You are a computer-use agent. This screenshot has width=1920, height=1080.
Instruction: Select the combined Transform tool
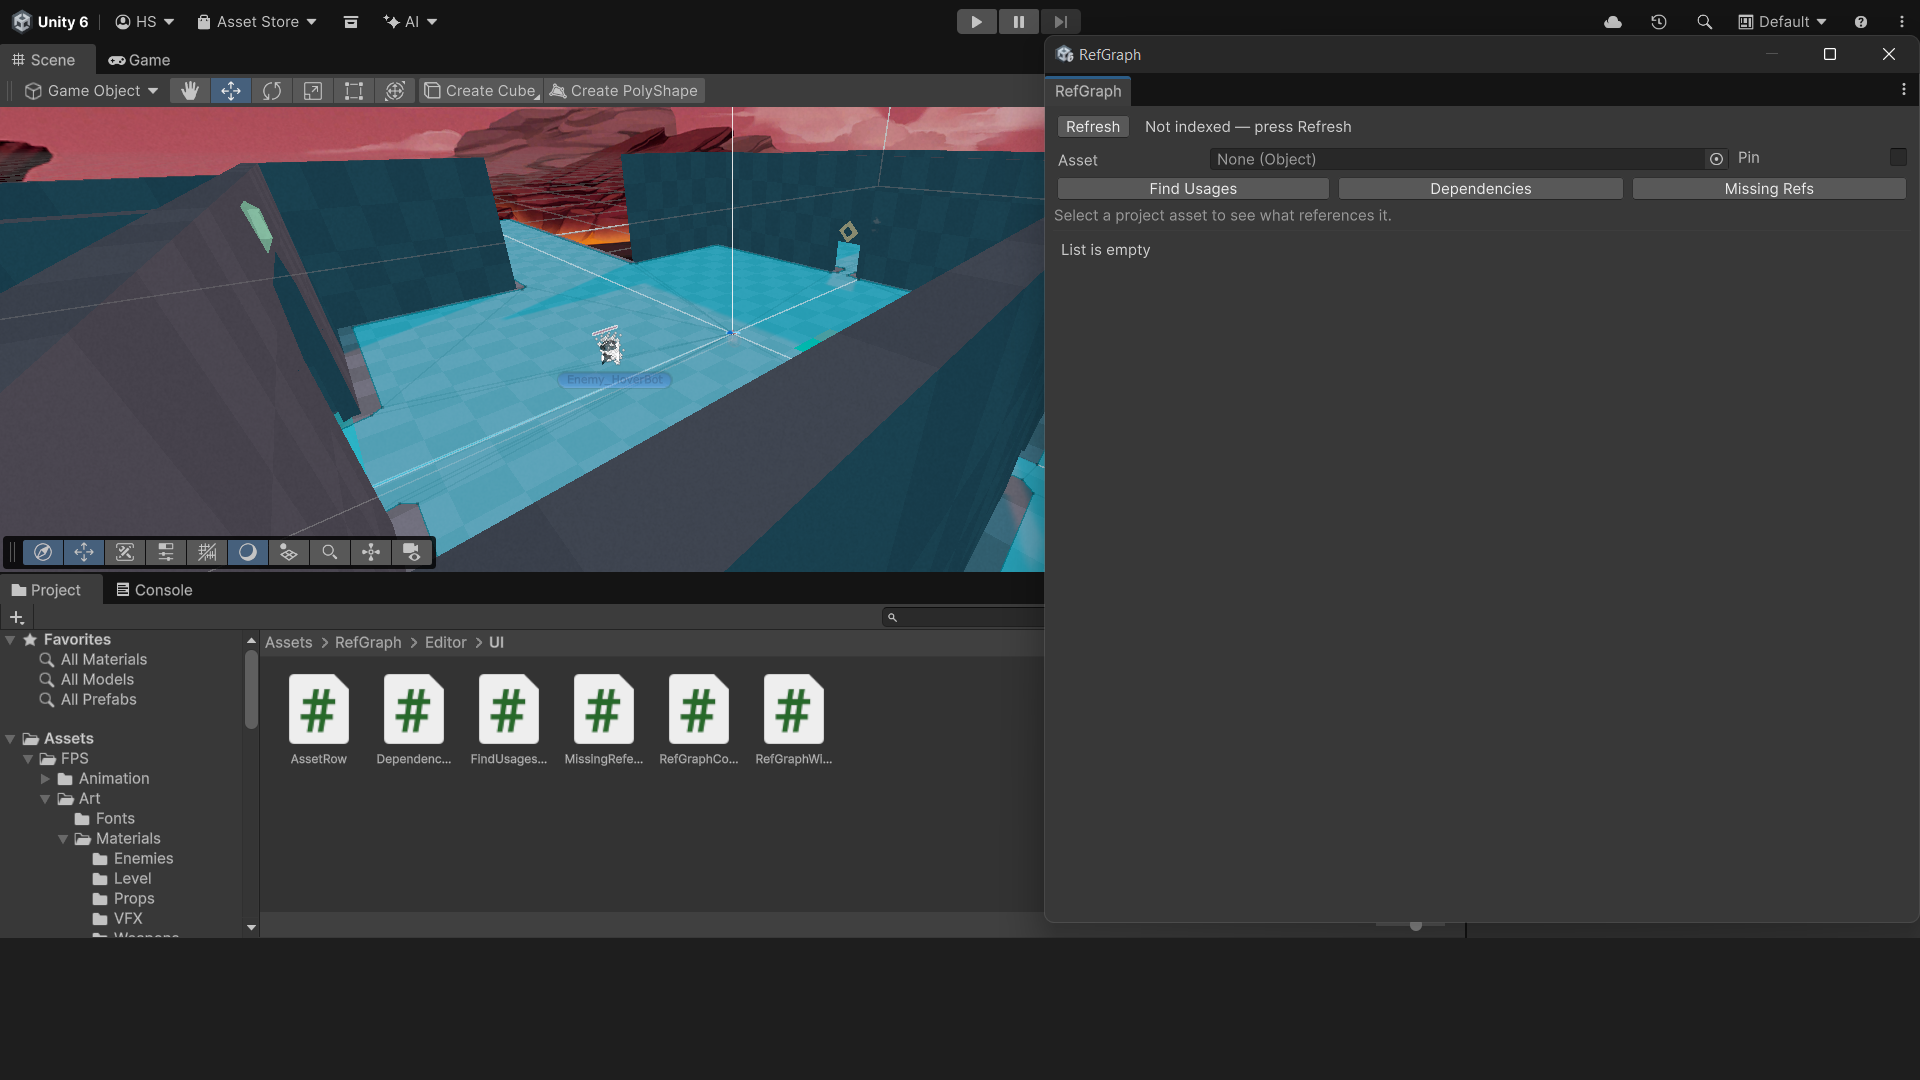[x=395, y=91]
